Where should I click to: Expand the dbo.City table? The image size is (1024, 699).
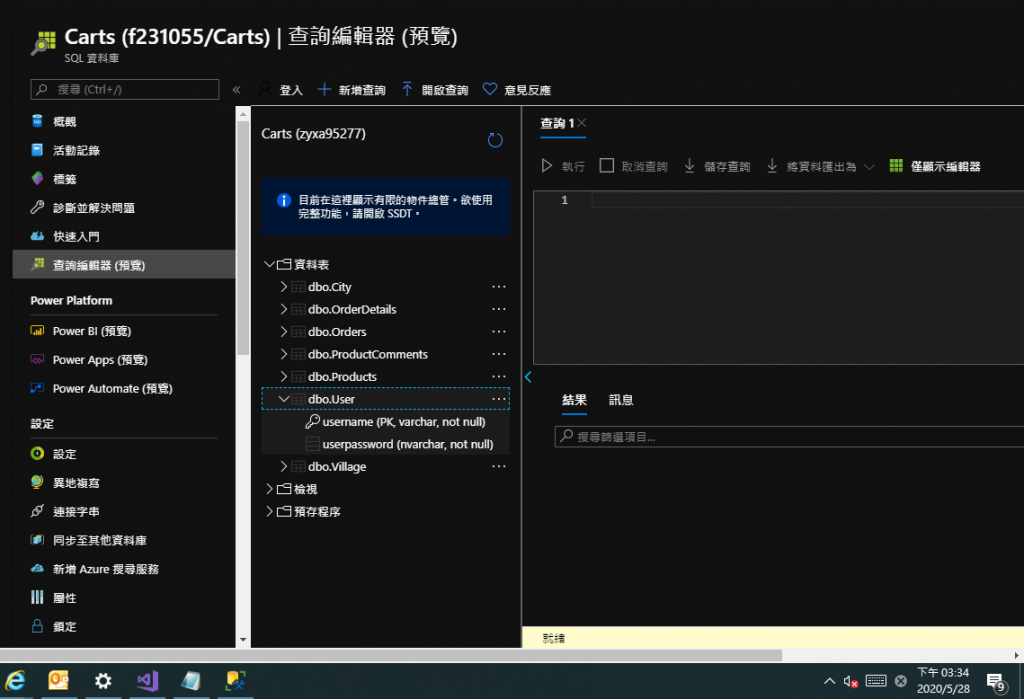tap(283, 287)
